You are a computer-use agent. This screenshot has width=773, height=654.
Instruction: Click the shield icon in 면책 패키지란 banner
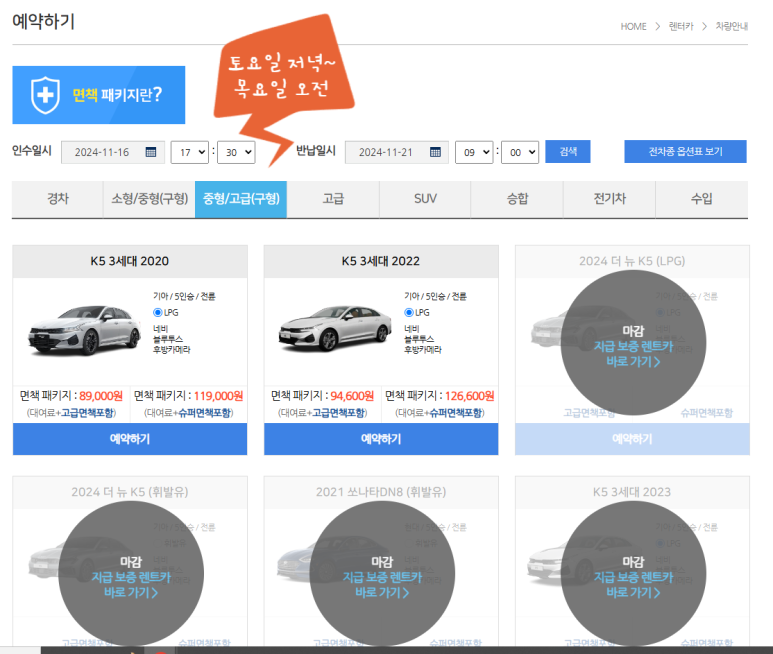[x=45, y=95]
